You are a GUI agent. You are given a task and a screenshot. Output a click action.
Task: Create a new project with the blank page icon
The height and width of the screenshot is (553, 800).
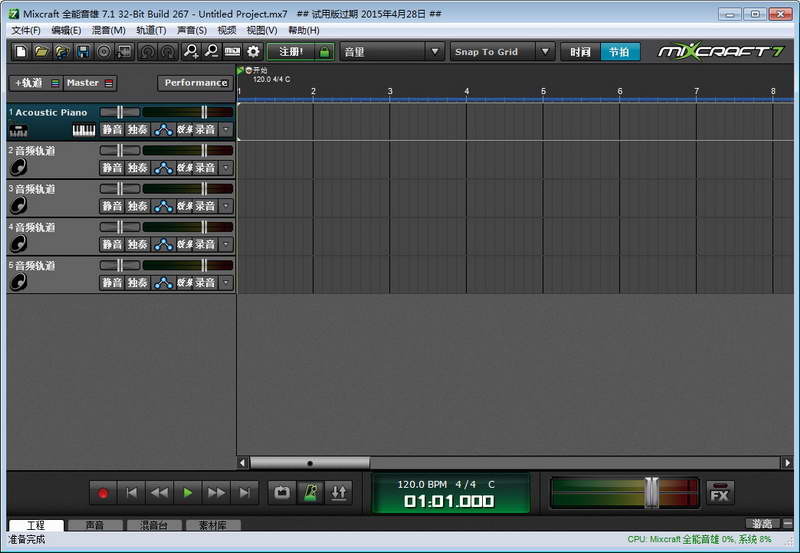click(x=21, y=52)
